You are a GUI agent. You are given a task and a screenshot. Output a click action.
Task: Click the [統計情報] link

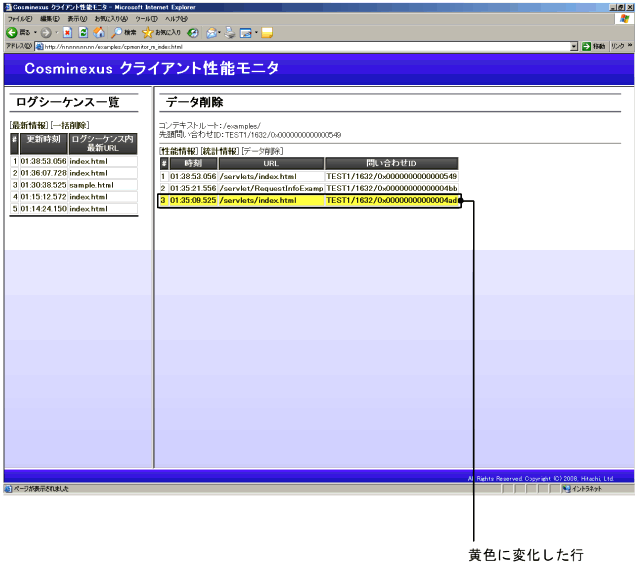(x=220, y=151)
